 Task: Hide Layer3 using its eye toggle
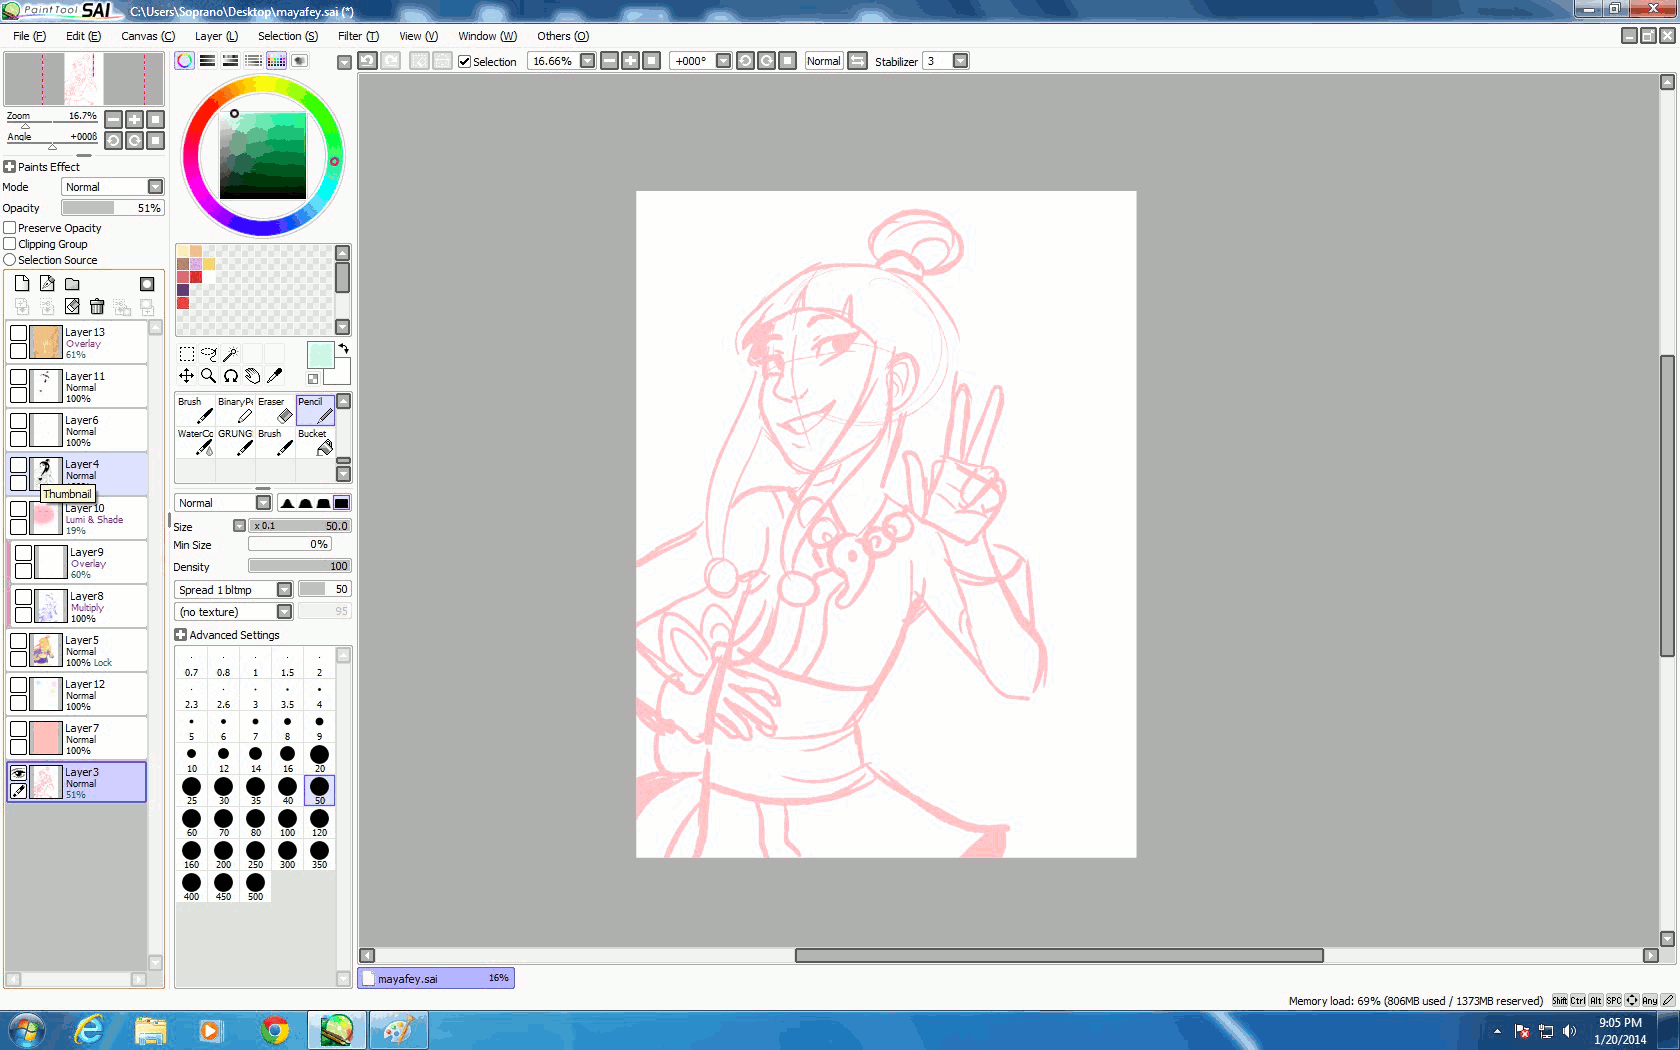point(18,773)
